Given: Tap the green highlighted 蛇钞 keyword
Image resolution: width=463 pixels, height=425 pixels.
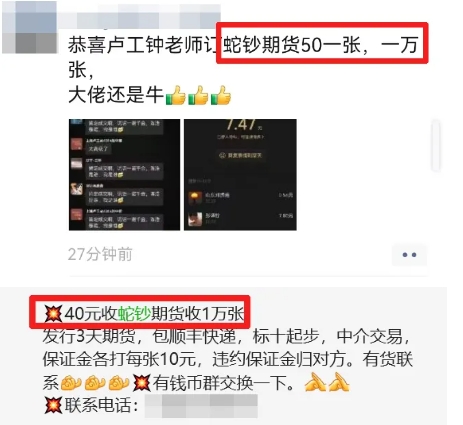Looking at the screenshot, I should pos(135,313).
